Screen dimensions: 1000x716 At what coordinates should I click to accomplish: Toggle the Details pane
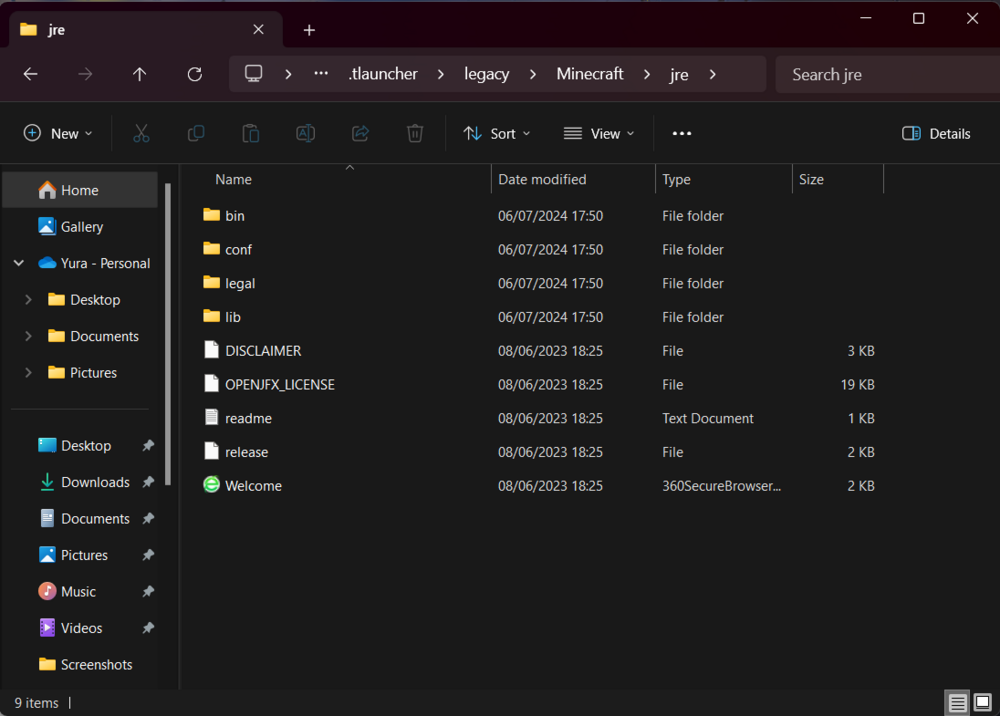click(x=936, y=133)
